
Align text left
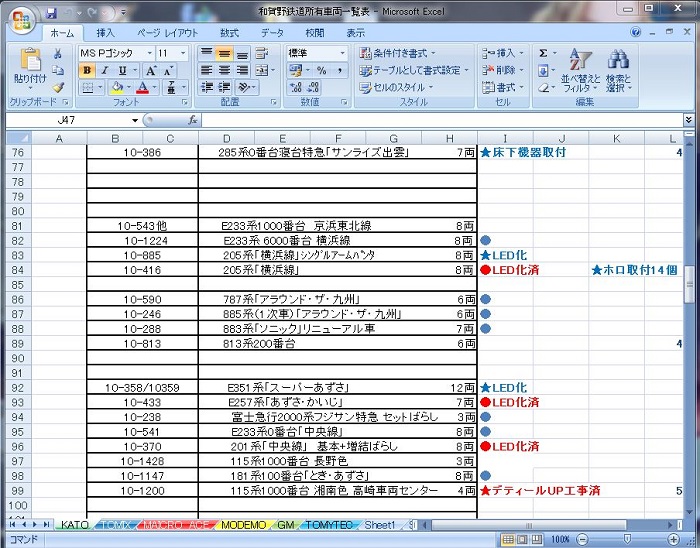click(x=206, y=71)
